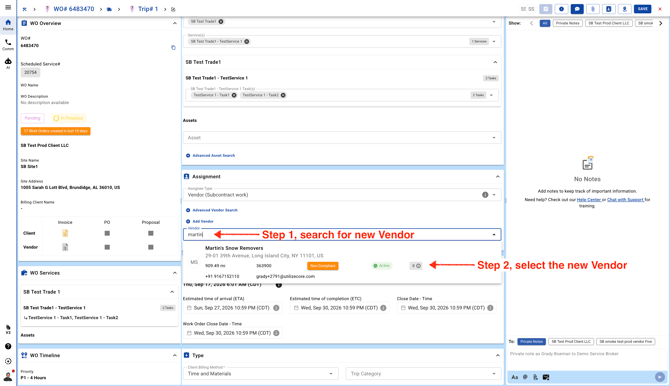The image size is (670, 386).
Task: Remove TestService 1 - Task2 chip
Action: pyautogui.click(x=283, y=95)
